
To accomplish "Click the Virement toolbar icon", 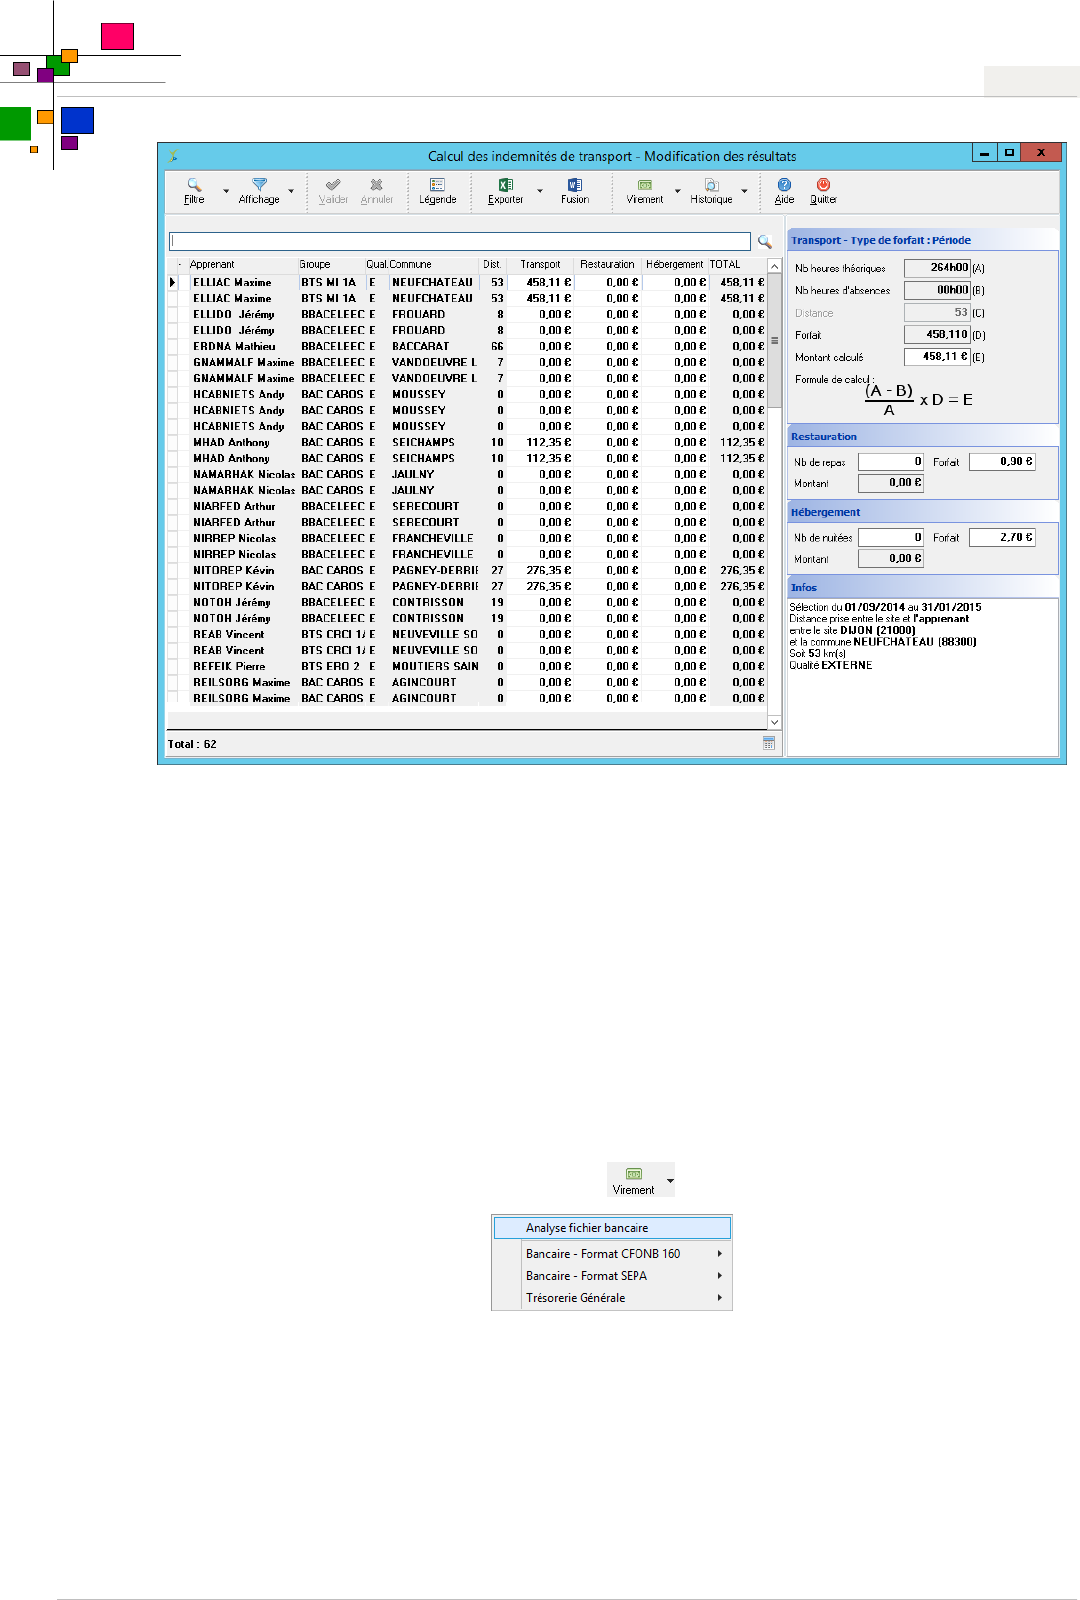I will pyautogui.click(x=645, y=185).
